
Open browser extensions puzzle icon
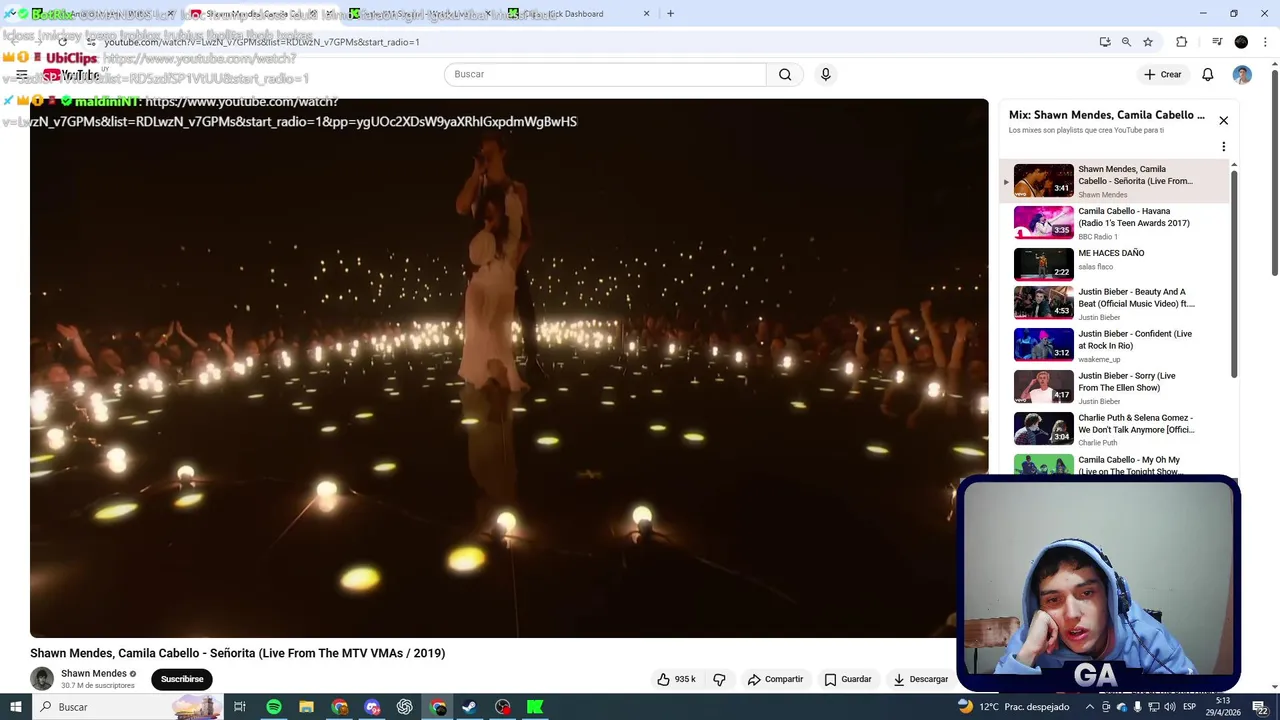(1182, 42)
